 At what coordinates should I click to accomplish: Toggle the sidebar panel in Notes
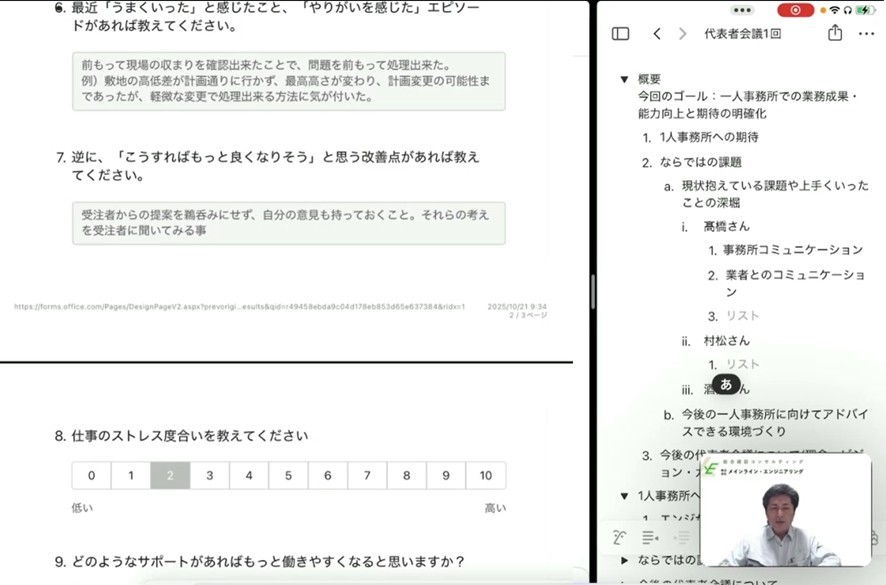pos(620,34)
